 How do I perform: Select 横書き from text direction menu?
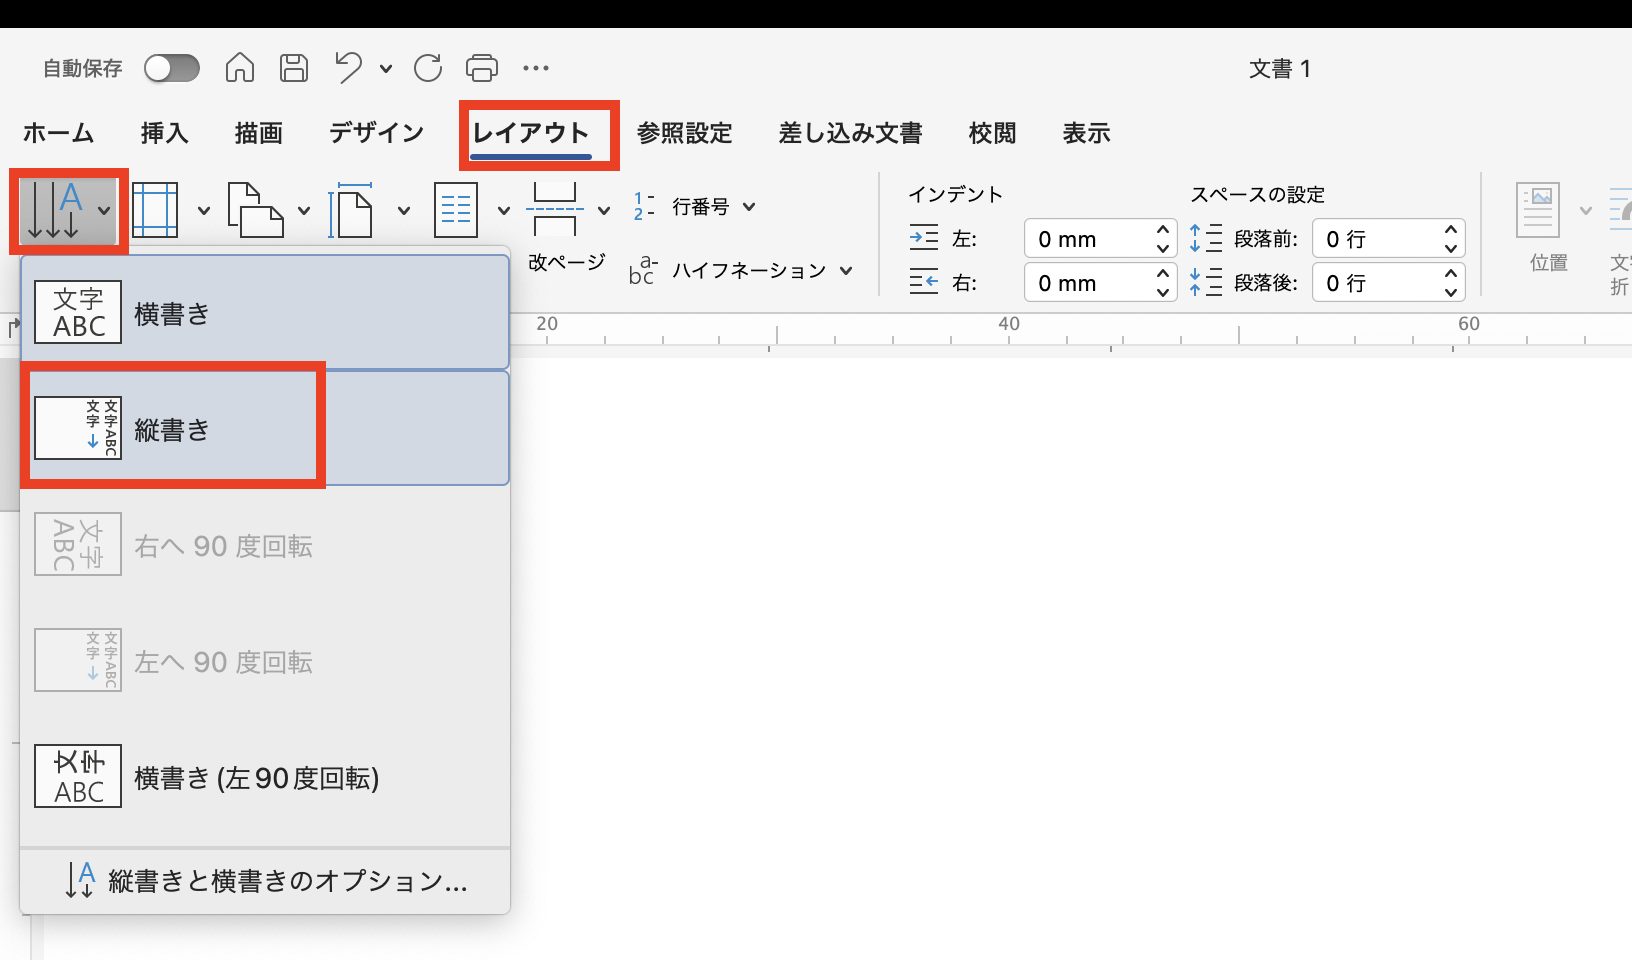pyautogui.click(x=265, y=313)
